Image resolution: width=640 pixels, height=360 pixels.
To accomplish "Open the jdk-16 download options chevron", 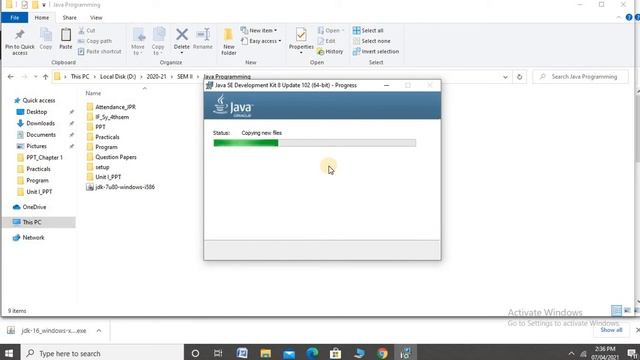I will (x=99, y=331).
